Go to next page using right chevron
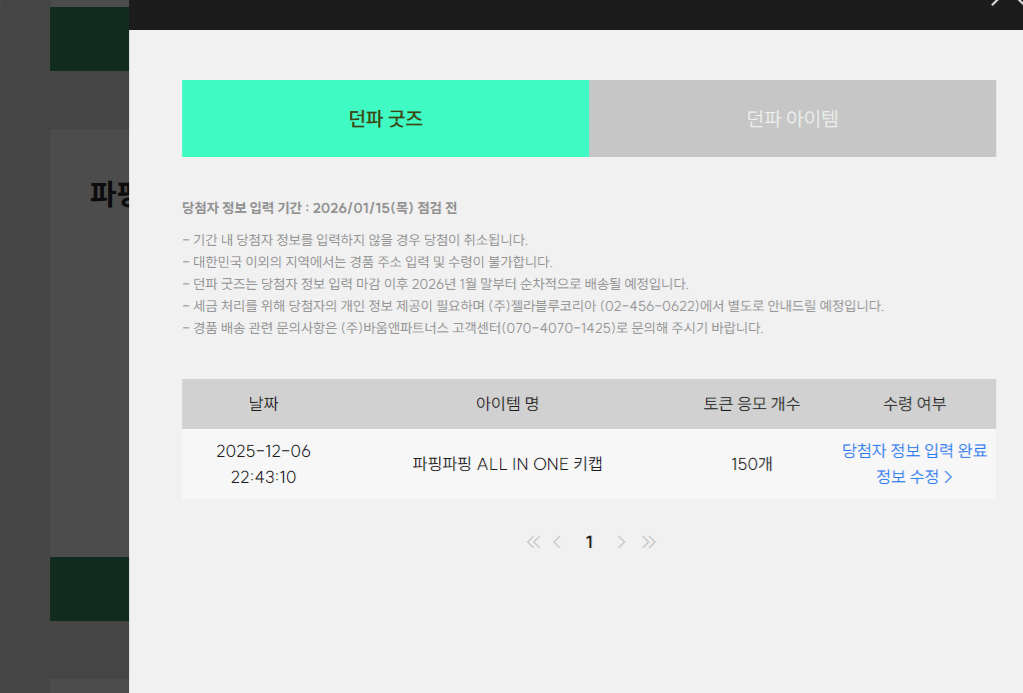This screenshot has width=1023, height=693. click(621, 542)
